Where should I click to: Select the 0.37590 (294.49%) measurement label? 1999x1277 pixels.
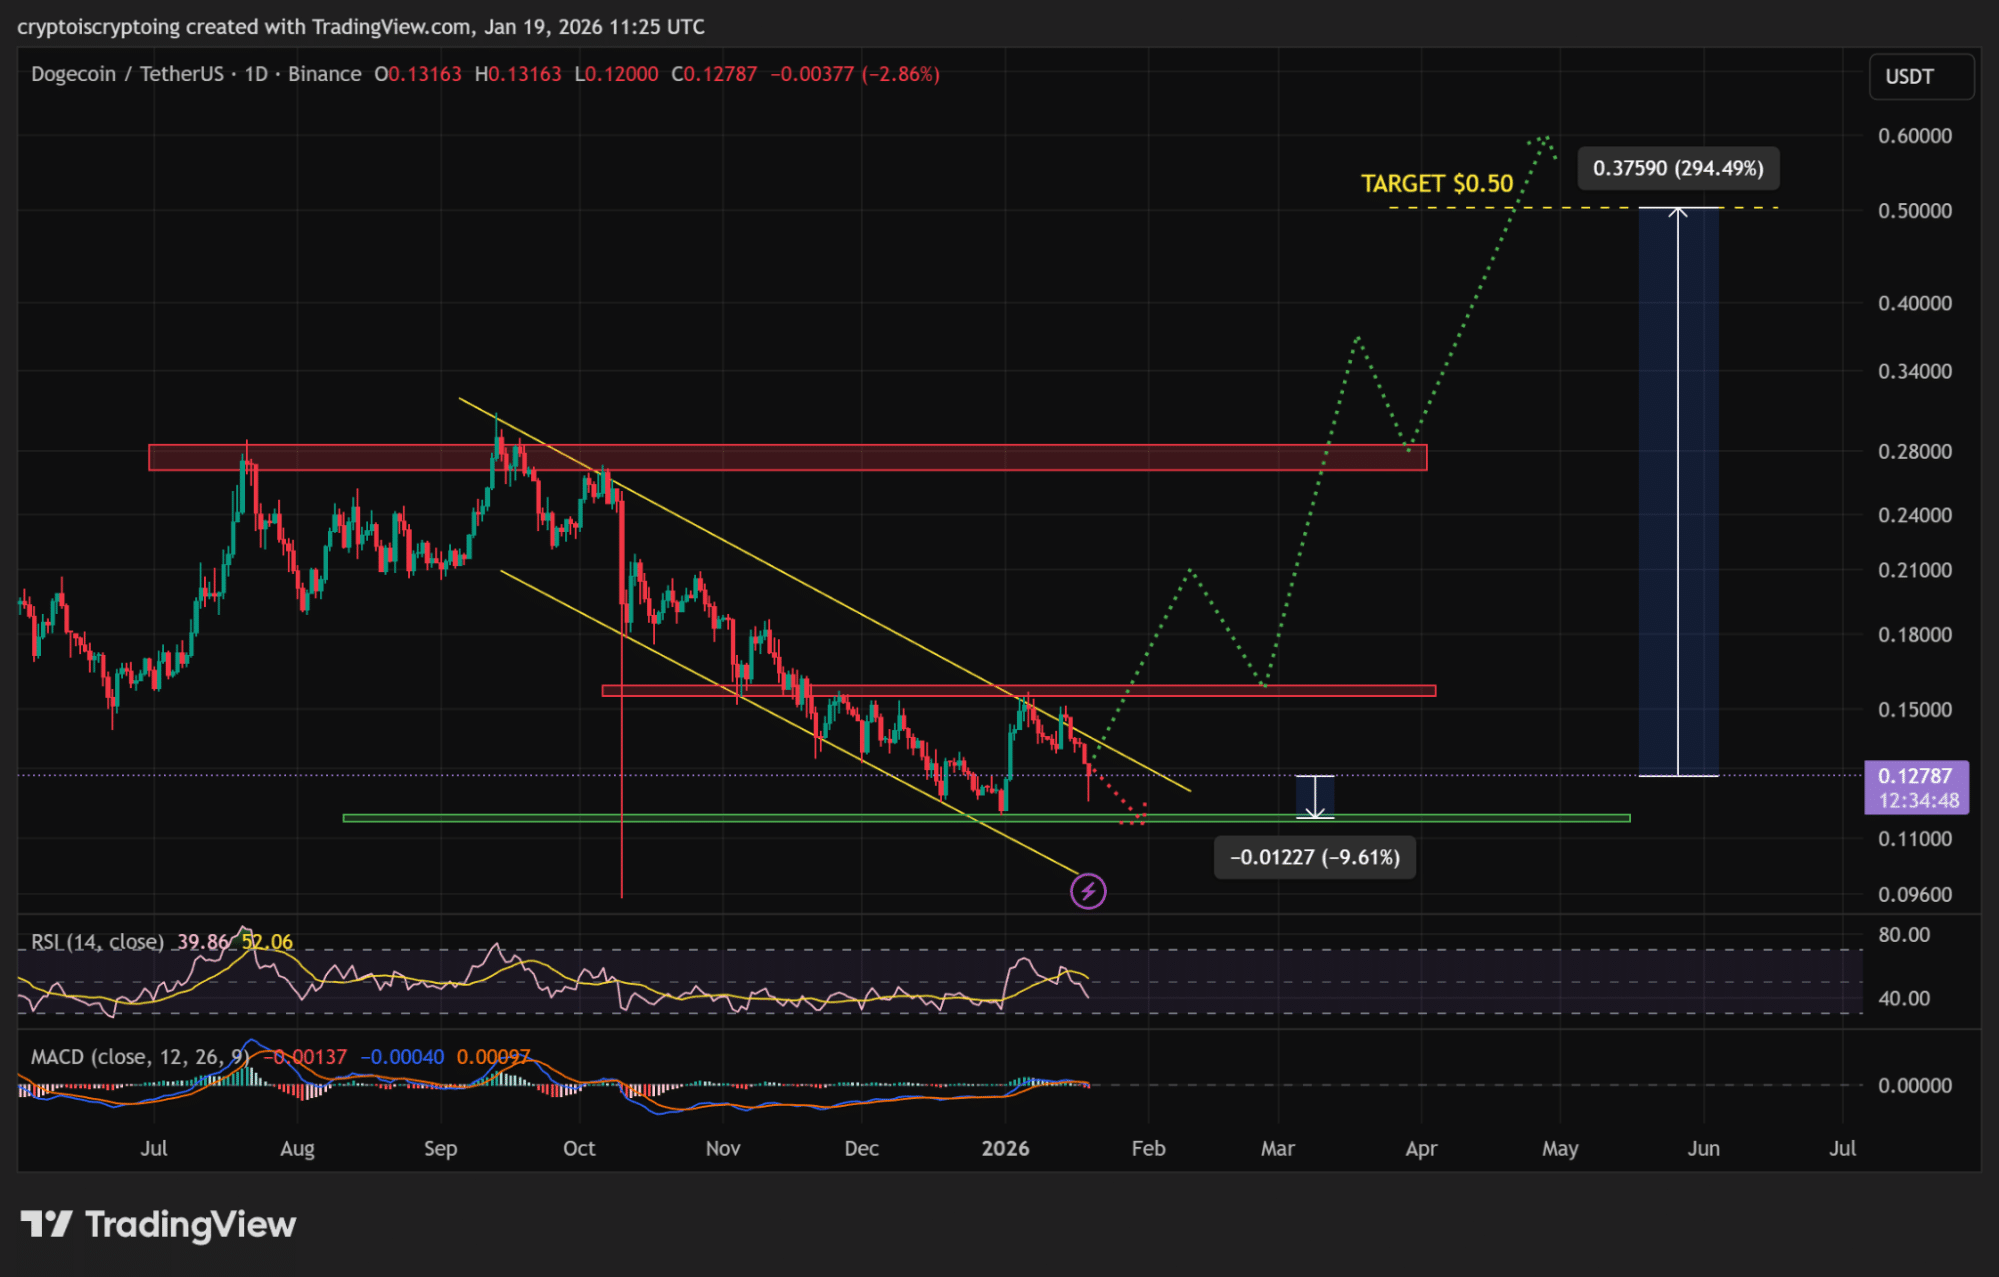[1677, 168]
